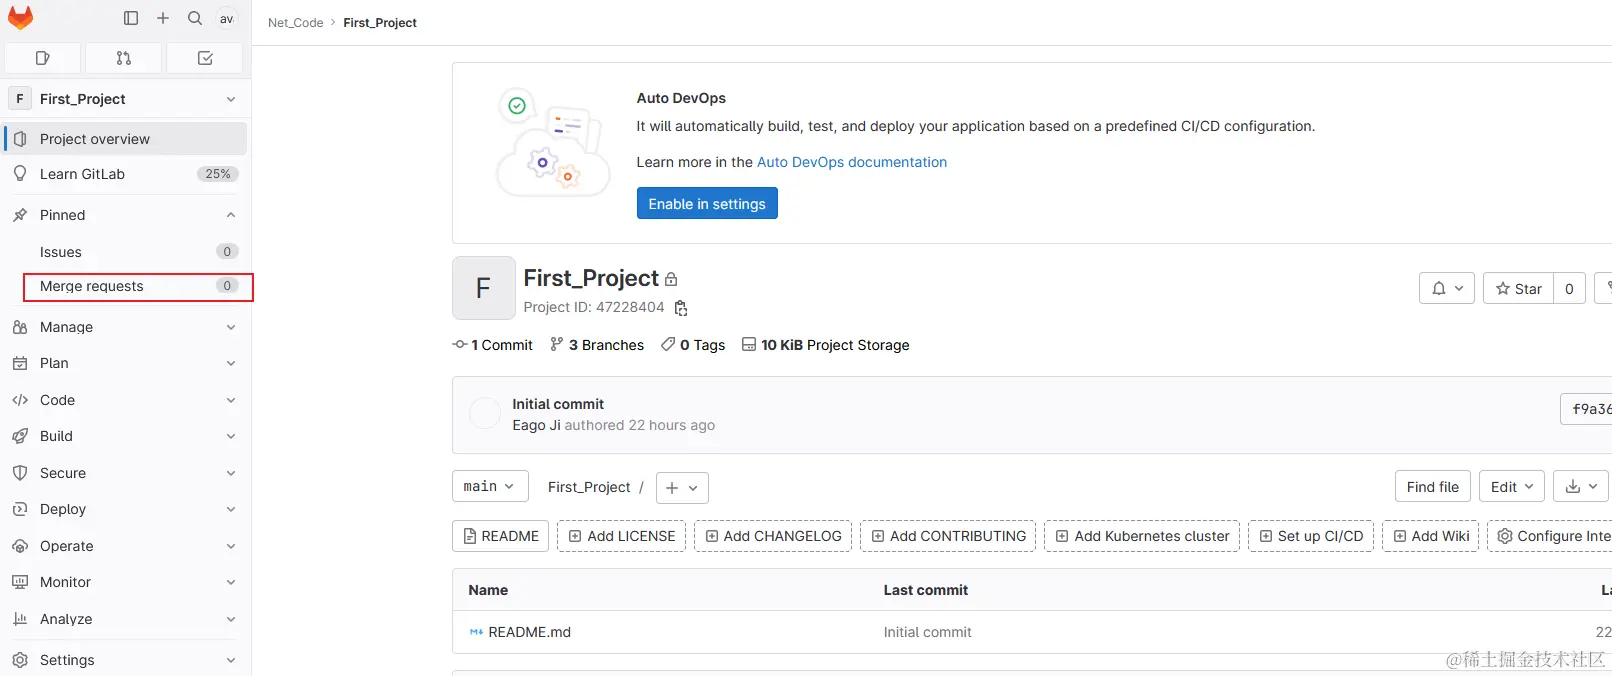
Task: Click the Name column header
Action: tap(488, 590)
